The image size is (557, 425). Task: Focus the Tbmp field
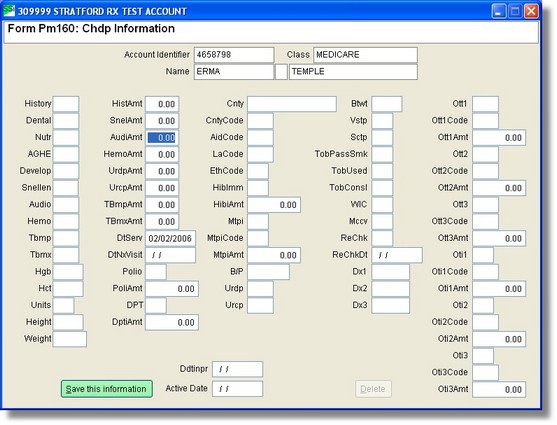(x=66, y=238)
